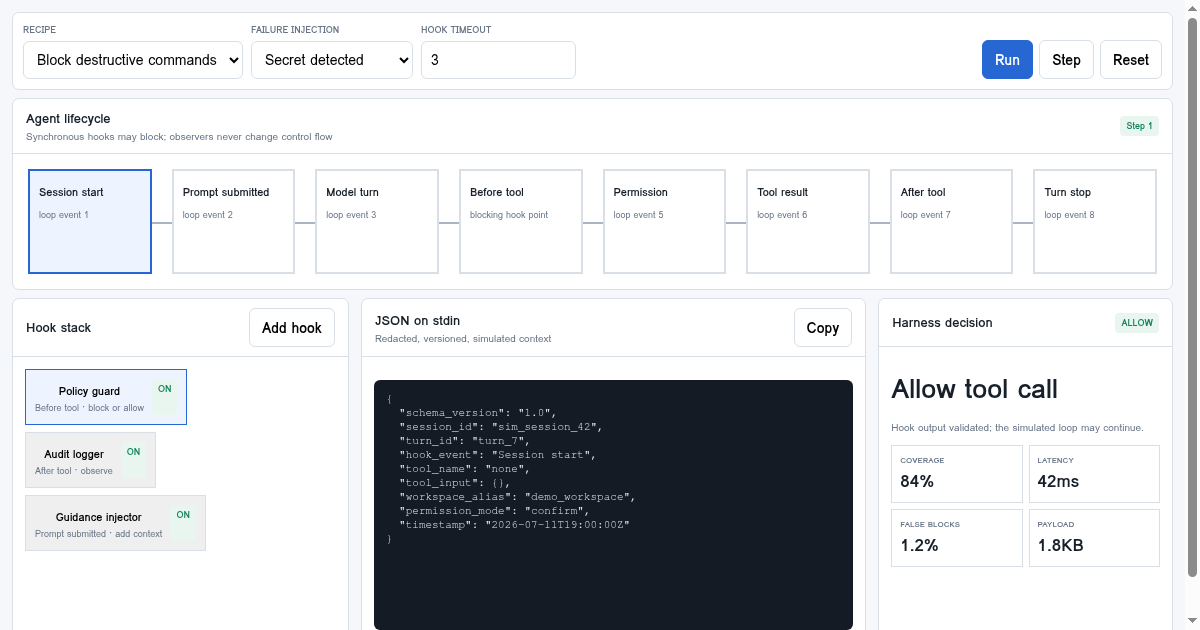Click the turn_id line in JSON
This screenshot has width=1200, height=630.
coord(465,440)
